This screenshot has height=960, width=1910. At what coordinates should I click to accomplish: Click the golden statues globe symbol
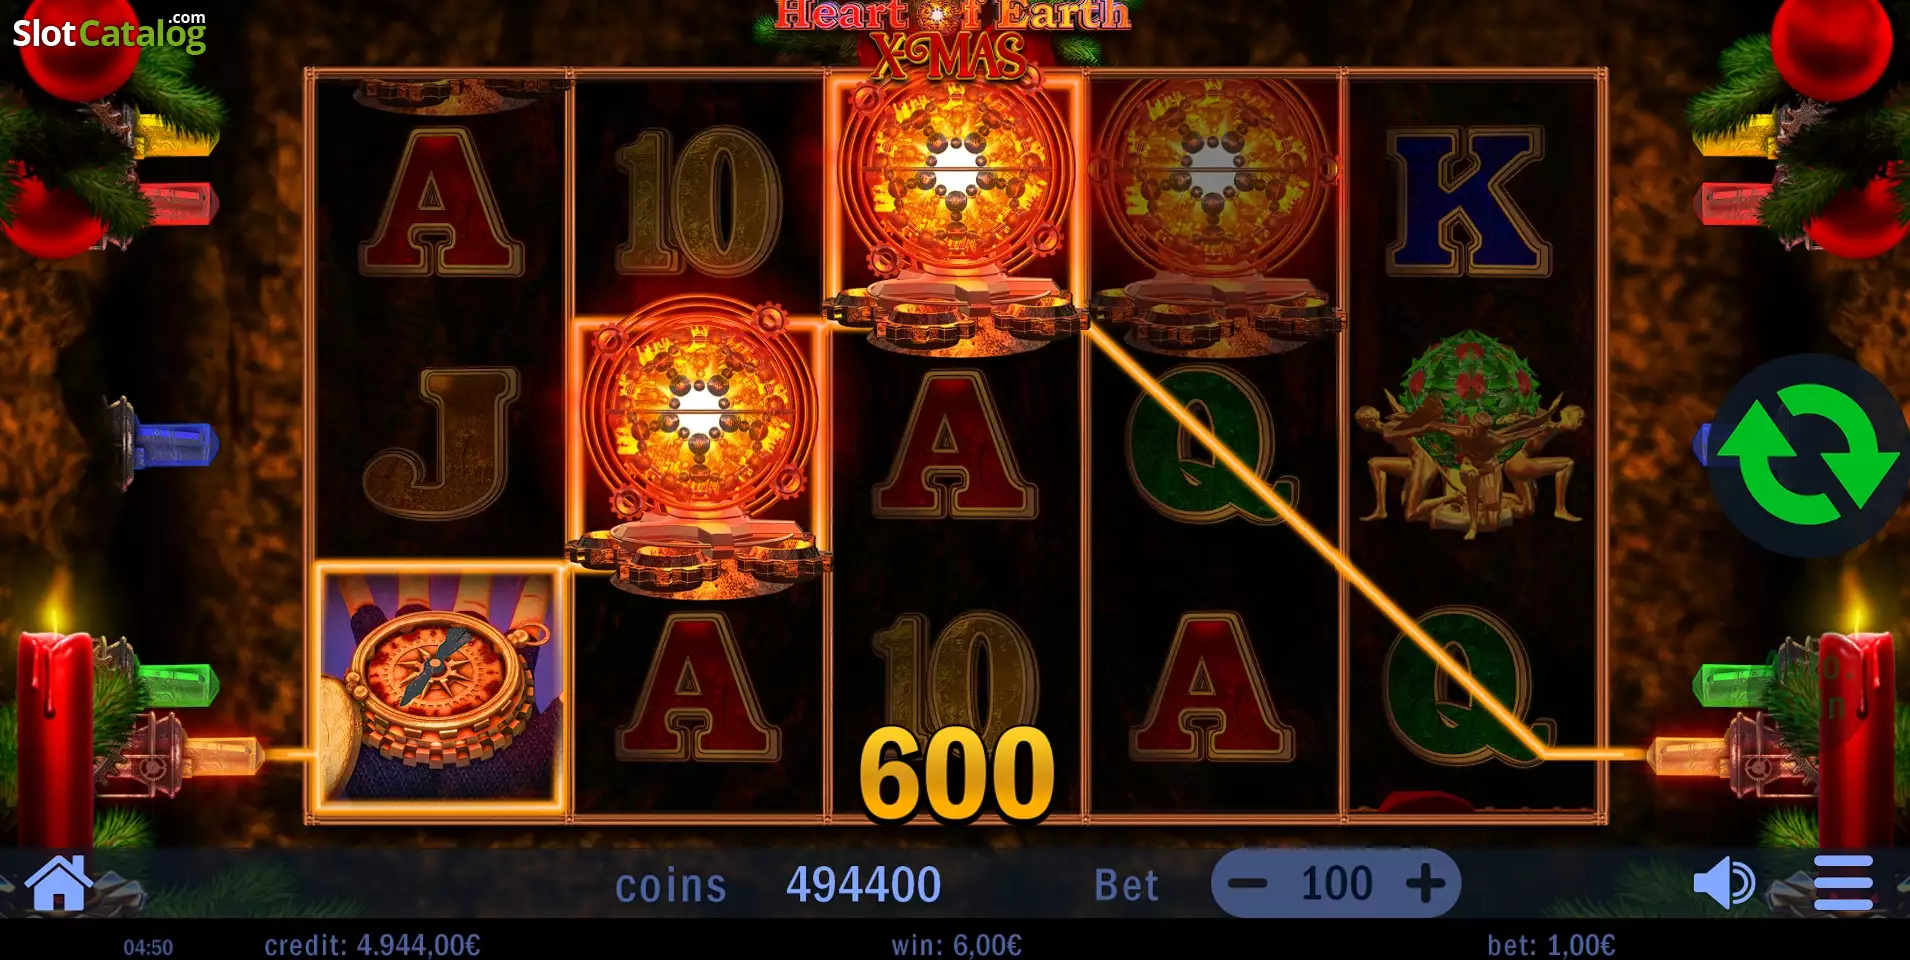pyautogui.click(x=1469, y=435)
